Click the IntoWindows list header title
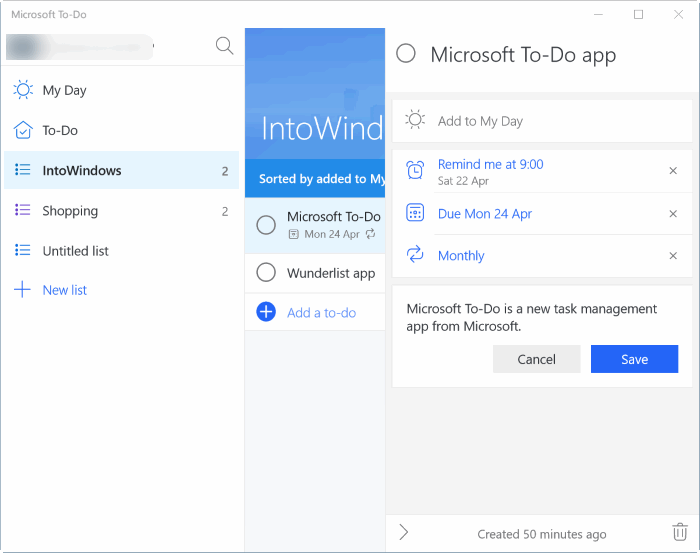 [321, 129]
